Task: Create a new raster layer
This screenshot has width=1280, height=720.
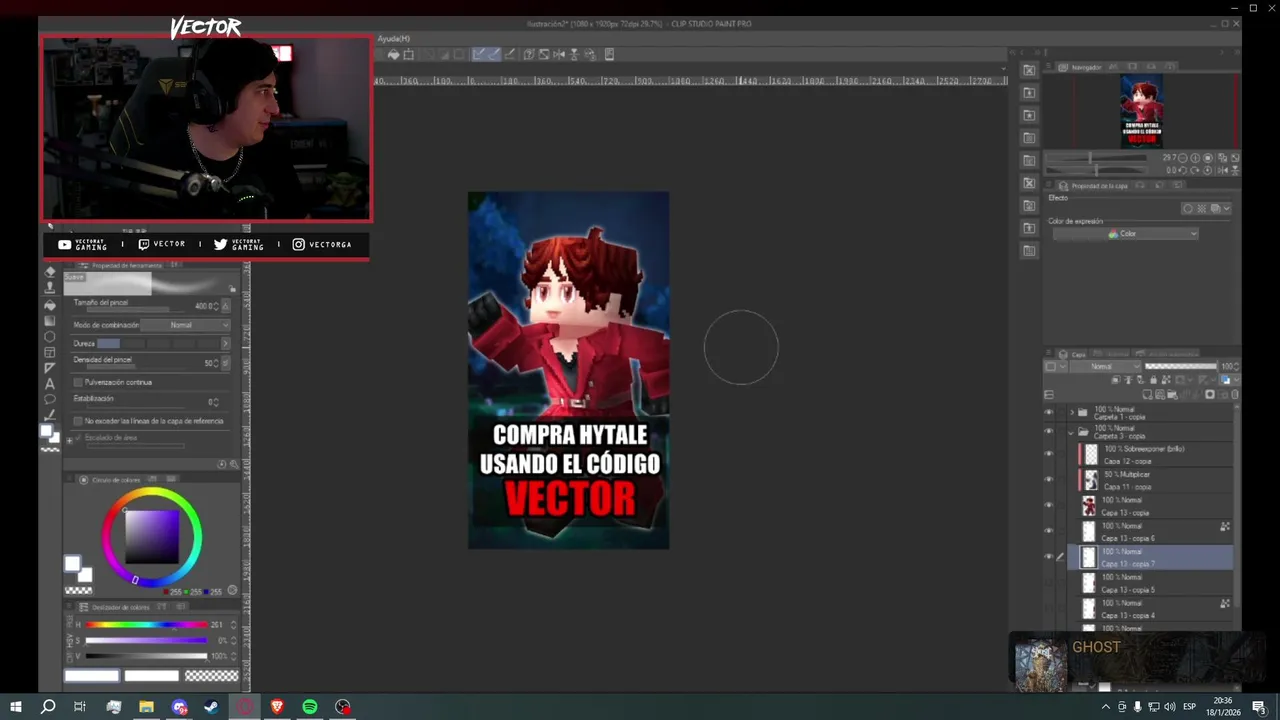Action: click(x=1150, y=394)
